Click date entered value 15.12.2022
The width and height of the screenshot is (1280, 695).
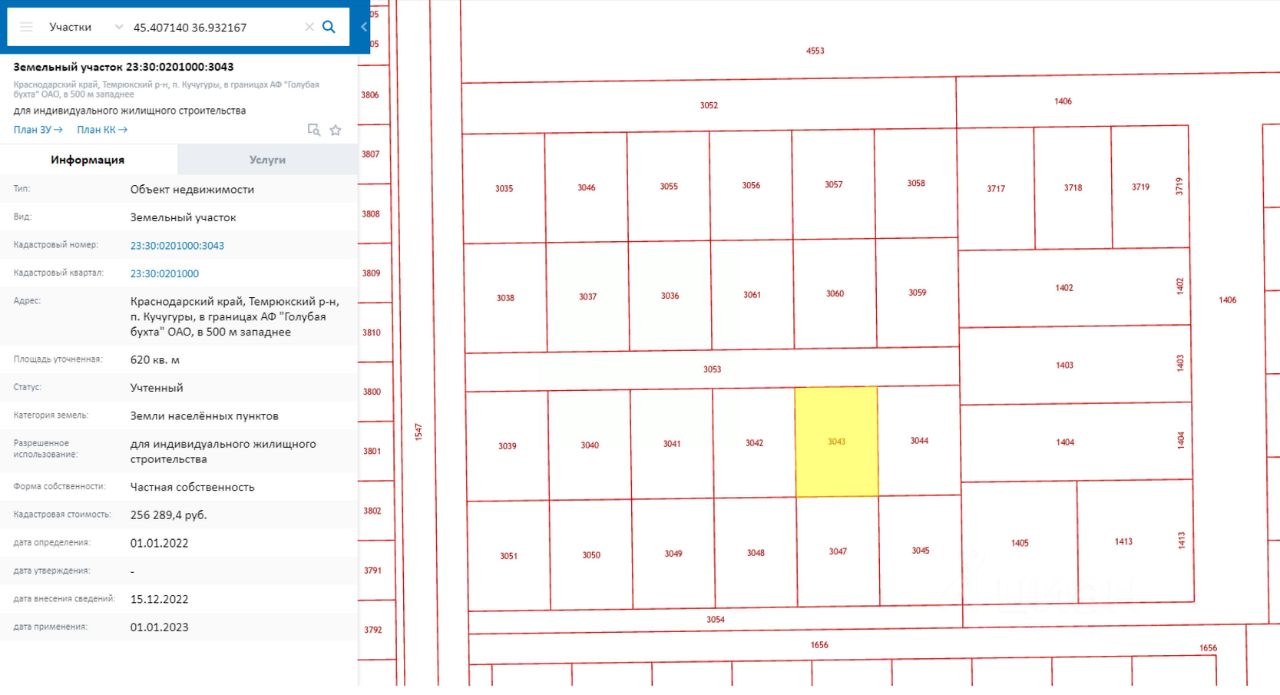click(159, 599)
